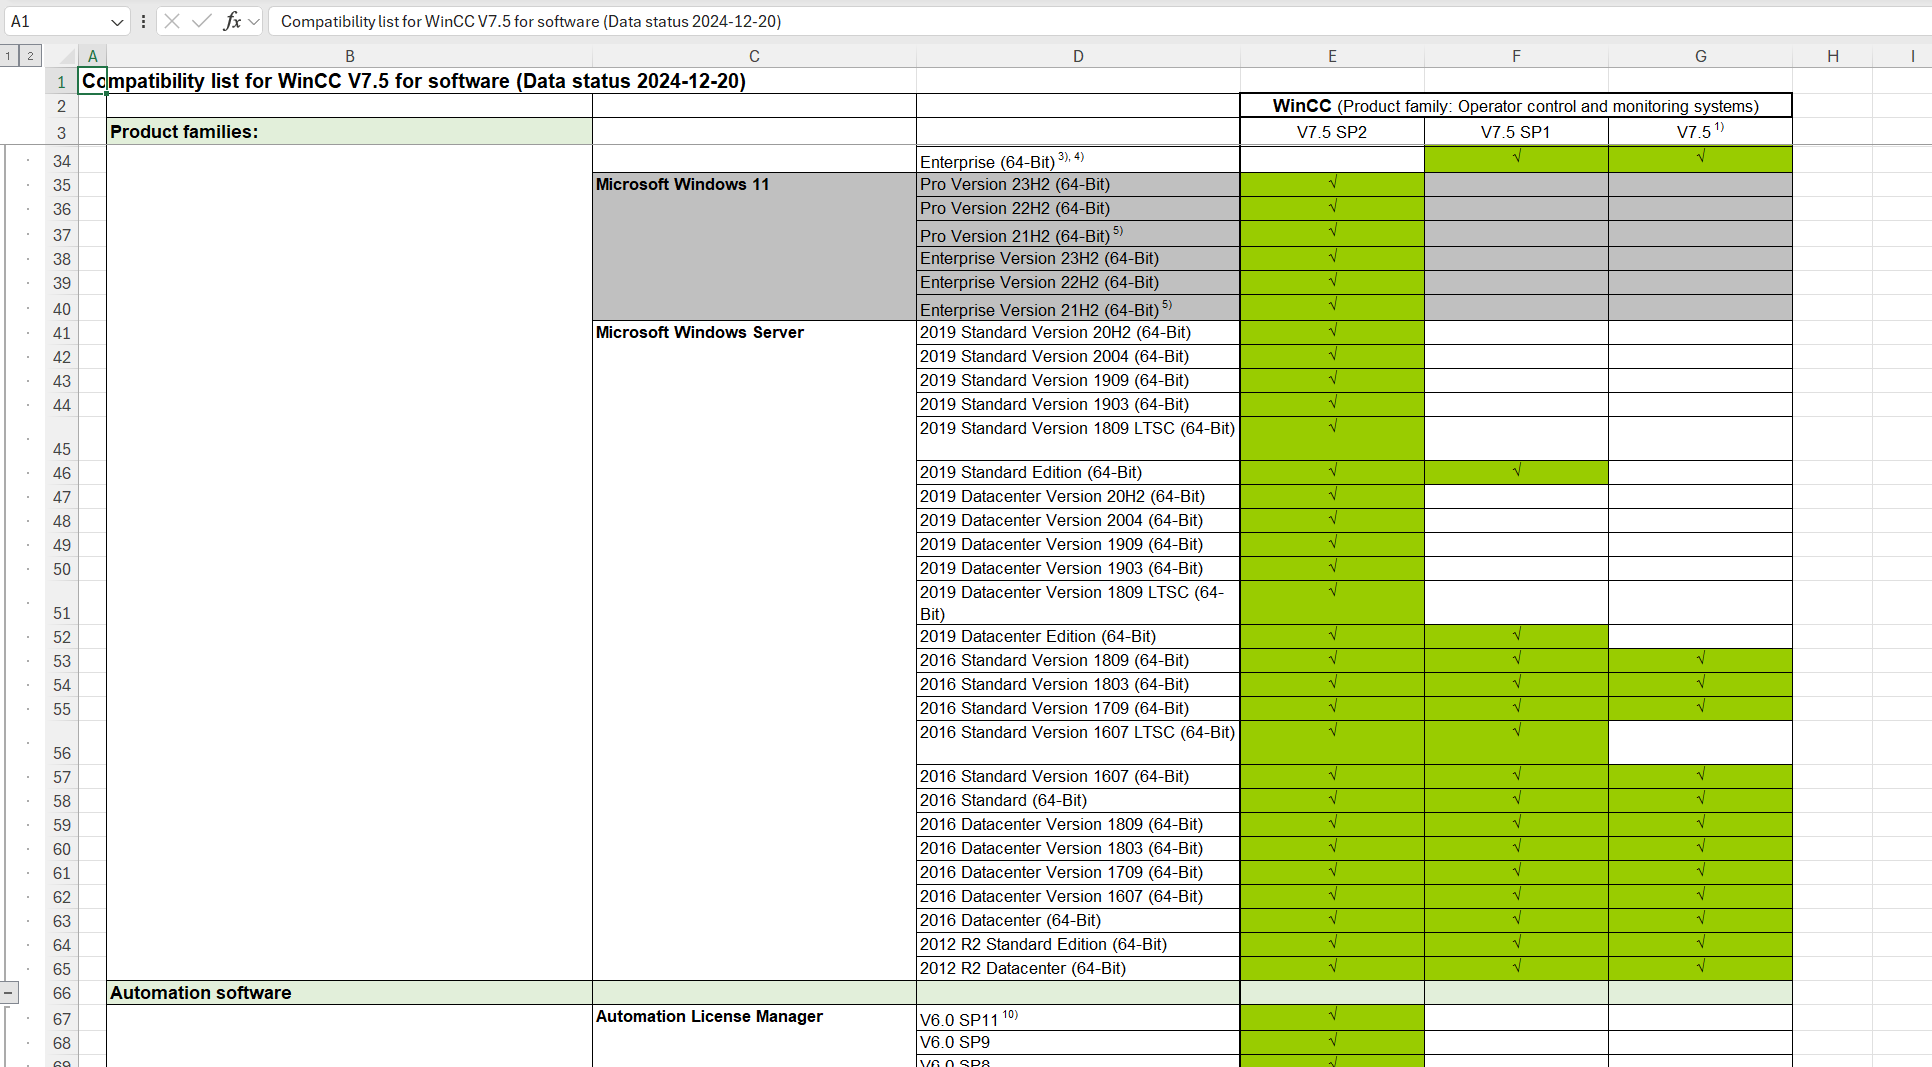Image resolution: width=1932 pixels, height=1067 pixels.
Task: Collapse the outline group at row 66
Action: (8, 993)
